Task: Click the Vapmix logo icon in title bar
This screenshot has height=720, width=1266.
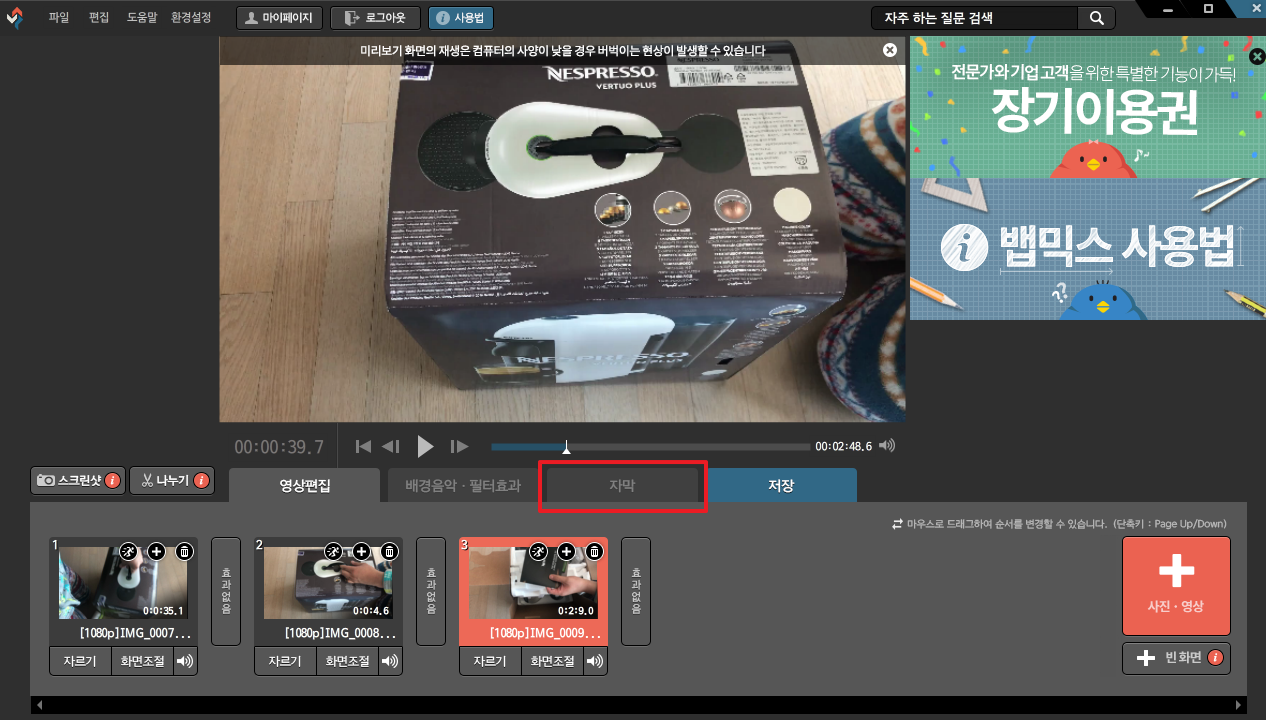Action: tap(15, 17)
